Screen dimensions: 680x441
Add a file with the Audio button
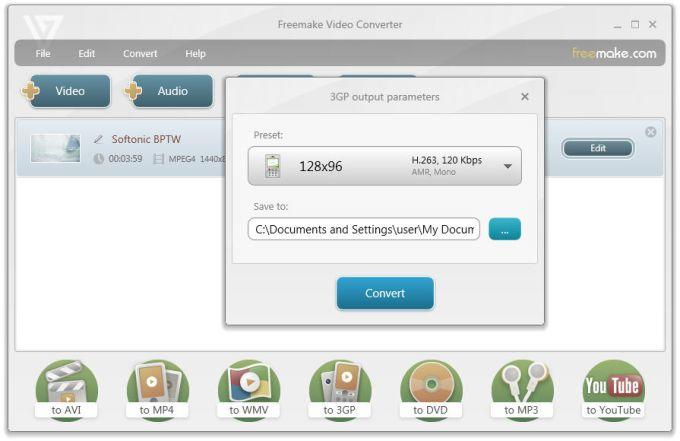[169, 91]
